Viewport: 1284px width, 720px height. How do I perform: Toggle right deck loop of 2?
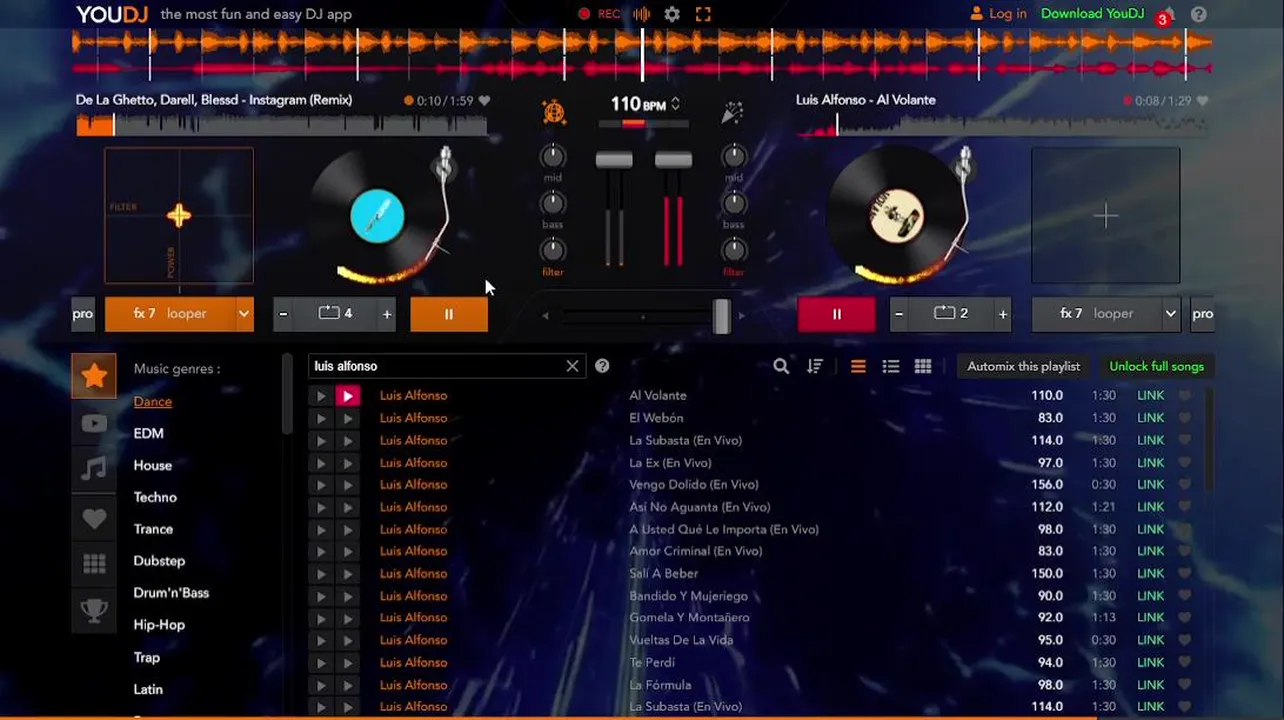coord(951,314)
